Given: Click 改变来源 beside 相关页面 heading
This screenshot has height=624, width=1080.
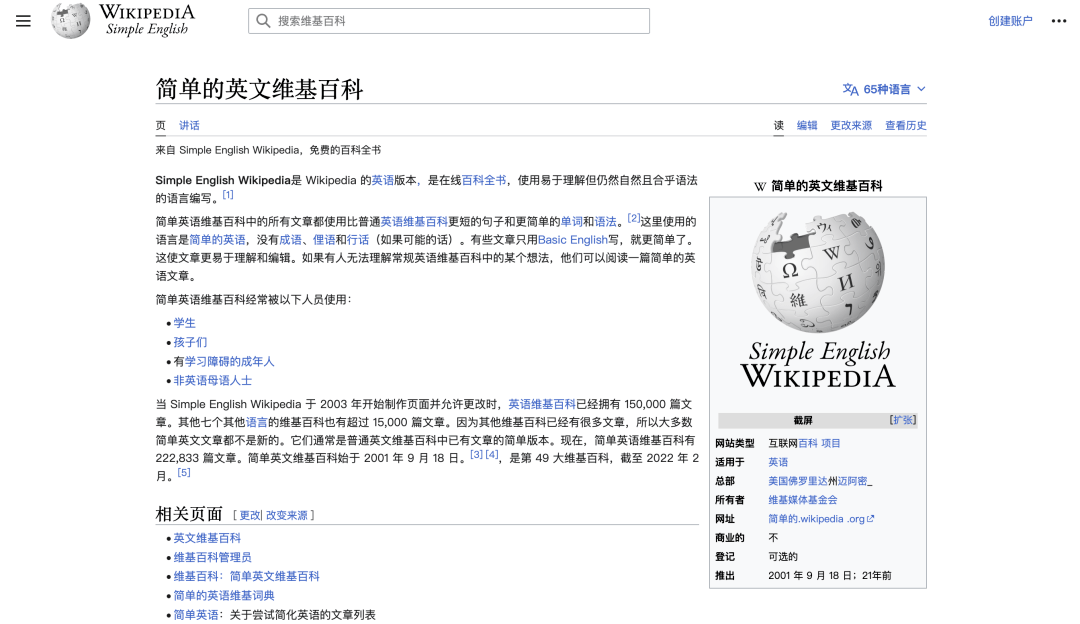Looking at the screenshot, I should click(x=287, y=515).
